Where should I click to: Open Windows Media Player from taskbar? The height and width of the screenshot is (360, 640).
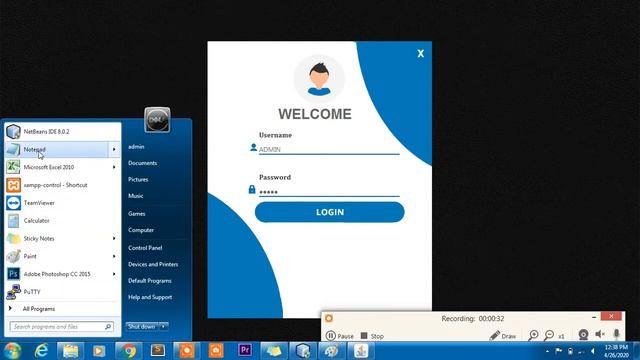point(99,351)
